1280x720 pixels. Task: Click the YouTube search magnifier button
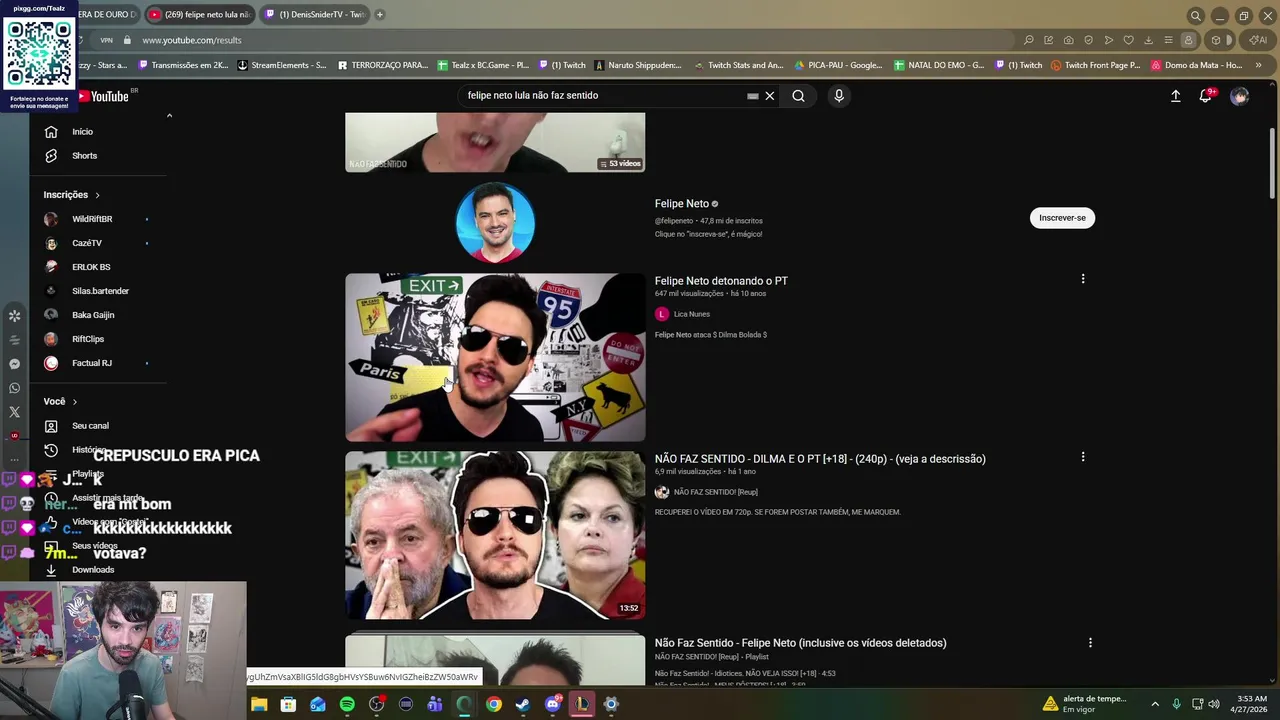pyautogui.click(x=798, y=96)
